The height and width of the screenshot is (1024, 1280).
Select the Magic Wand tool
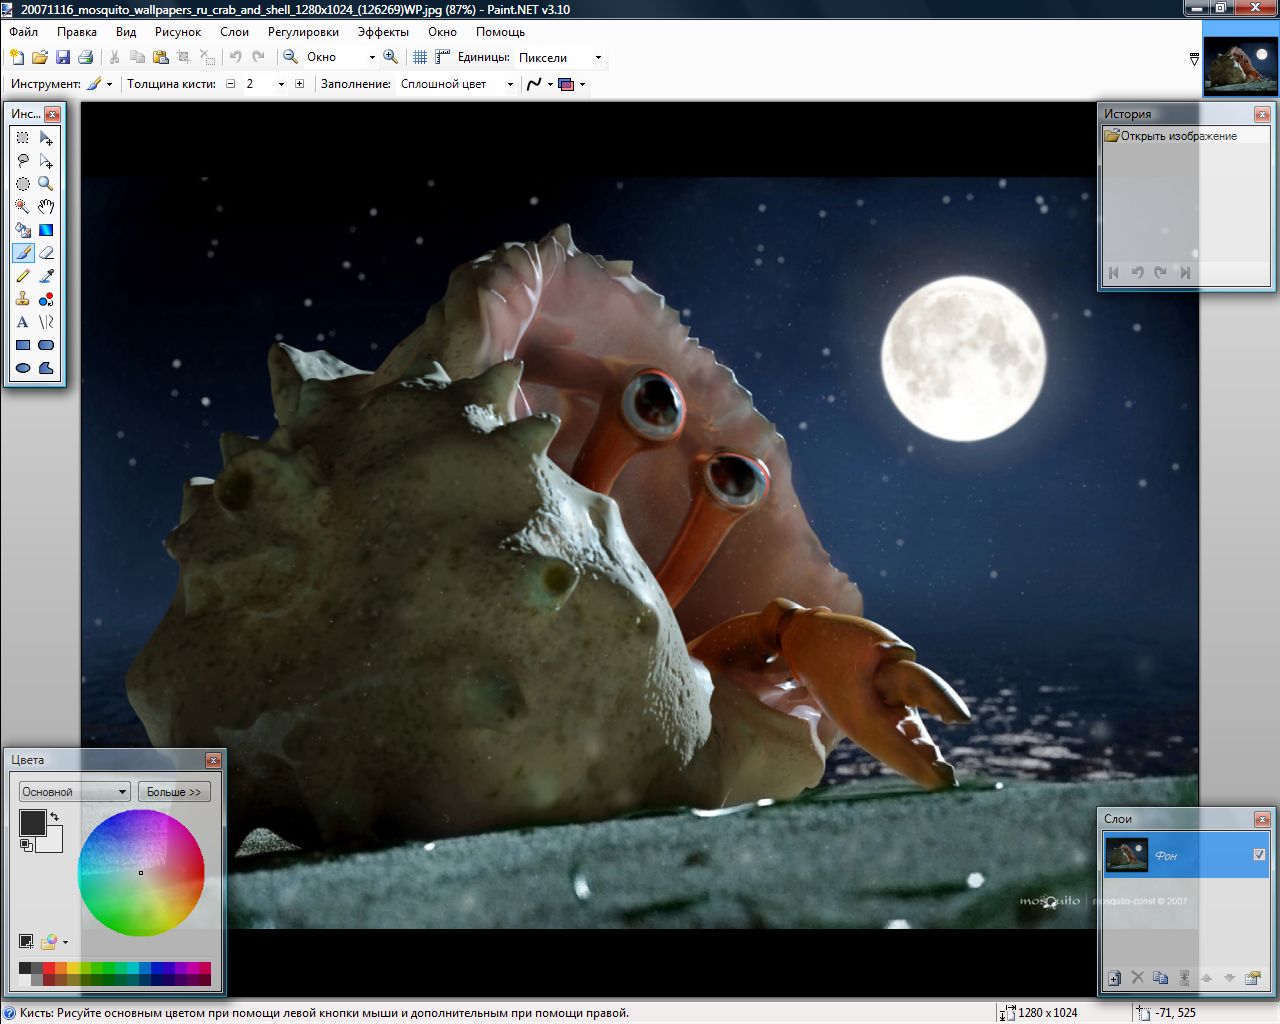23,207
